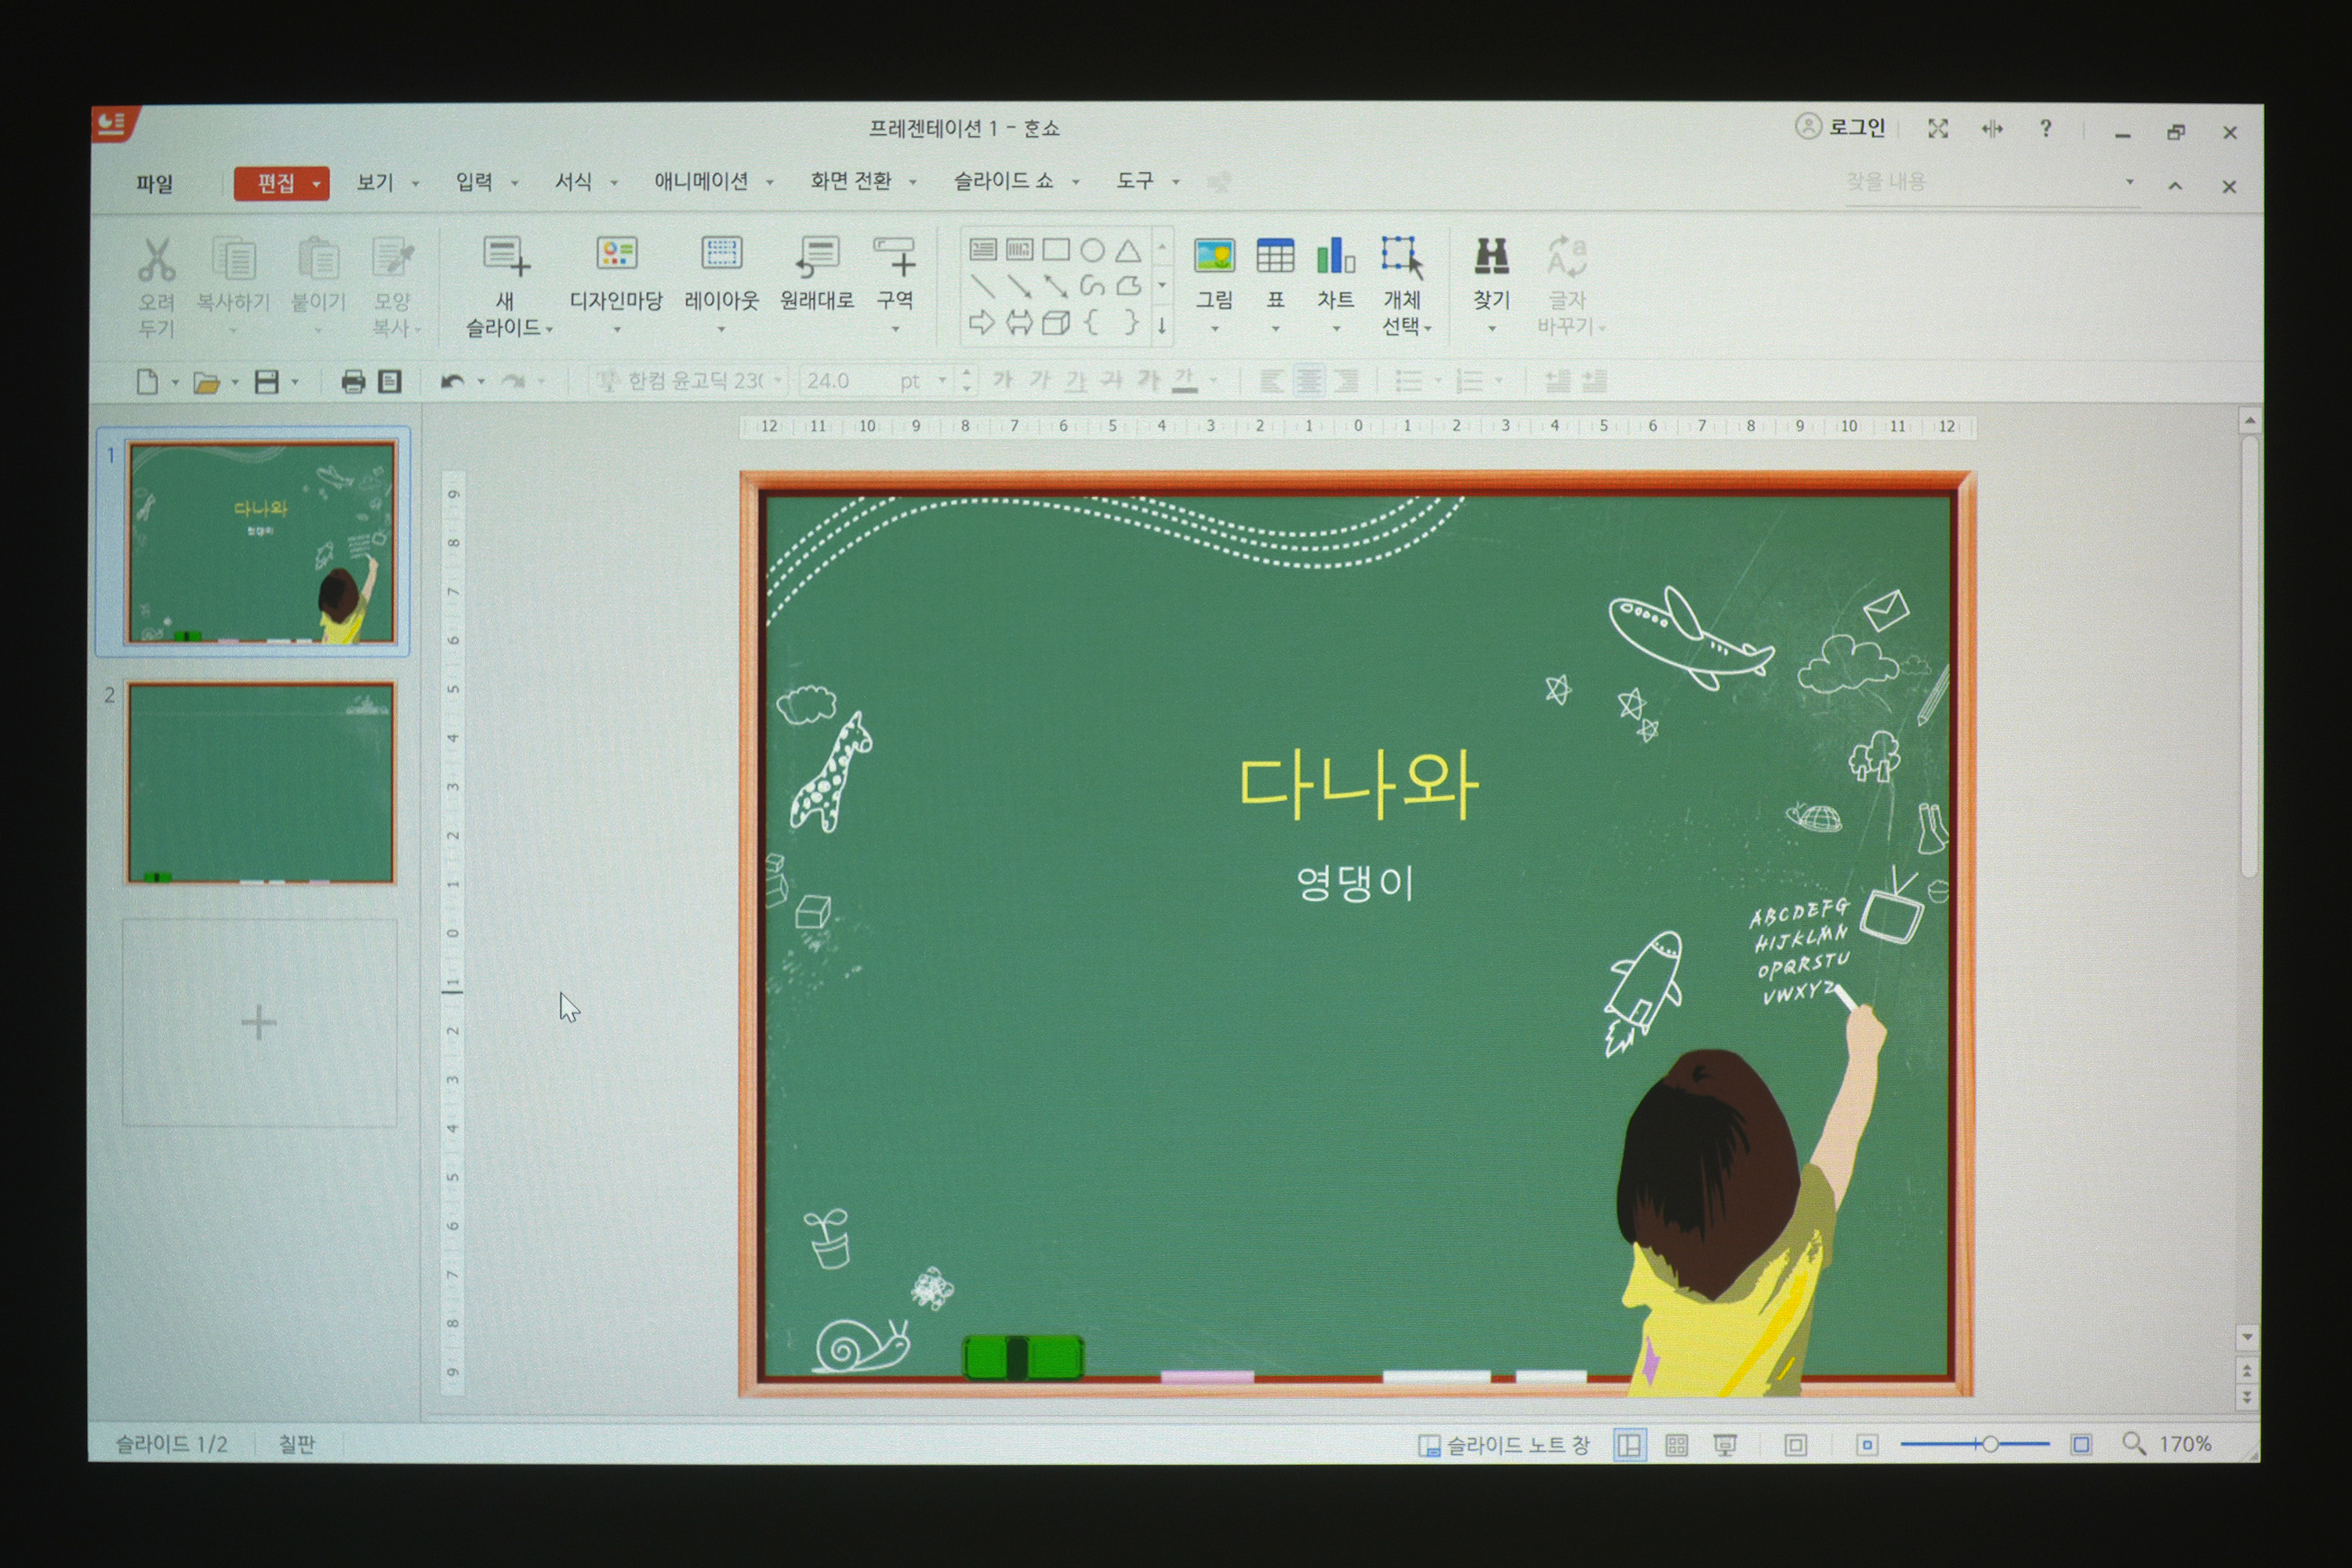This screenshot has height=1568, width=2352.
Task: Open the help question mark icon
Action: (2046, 129)
